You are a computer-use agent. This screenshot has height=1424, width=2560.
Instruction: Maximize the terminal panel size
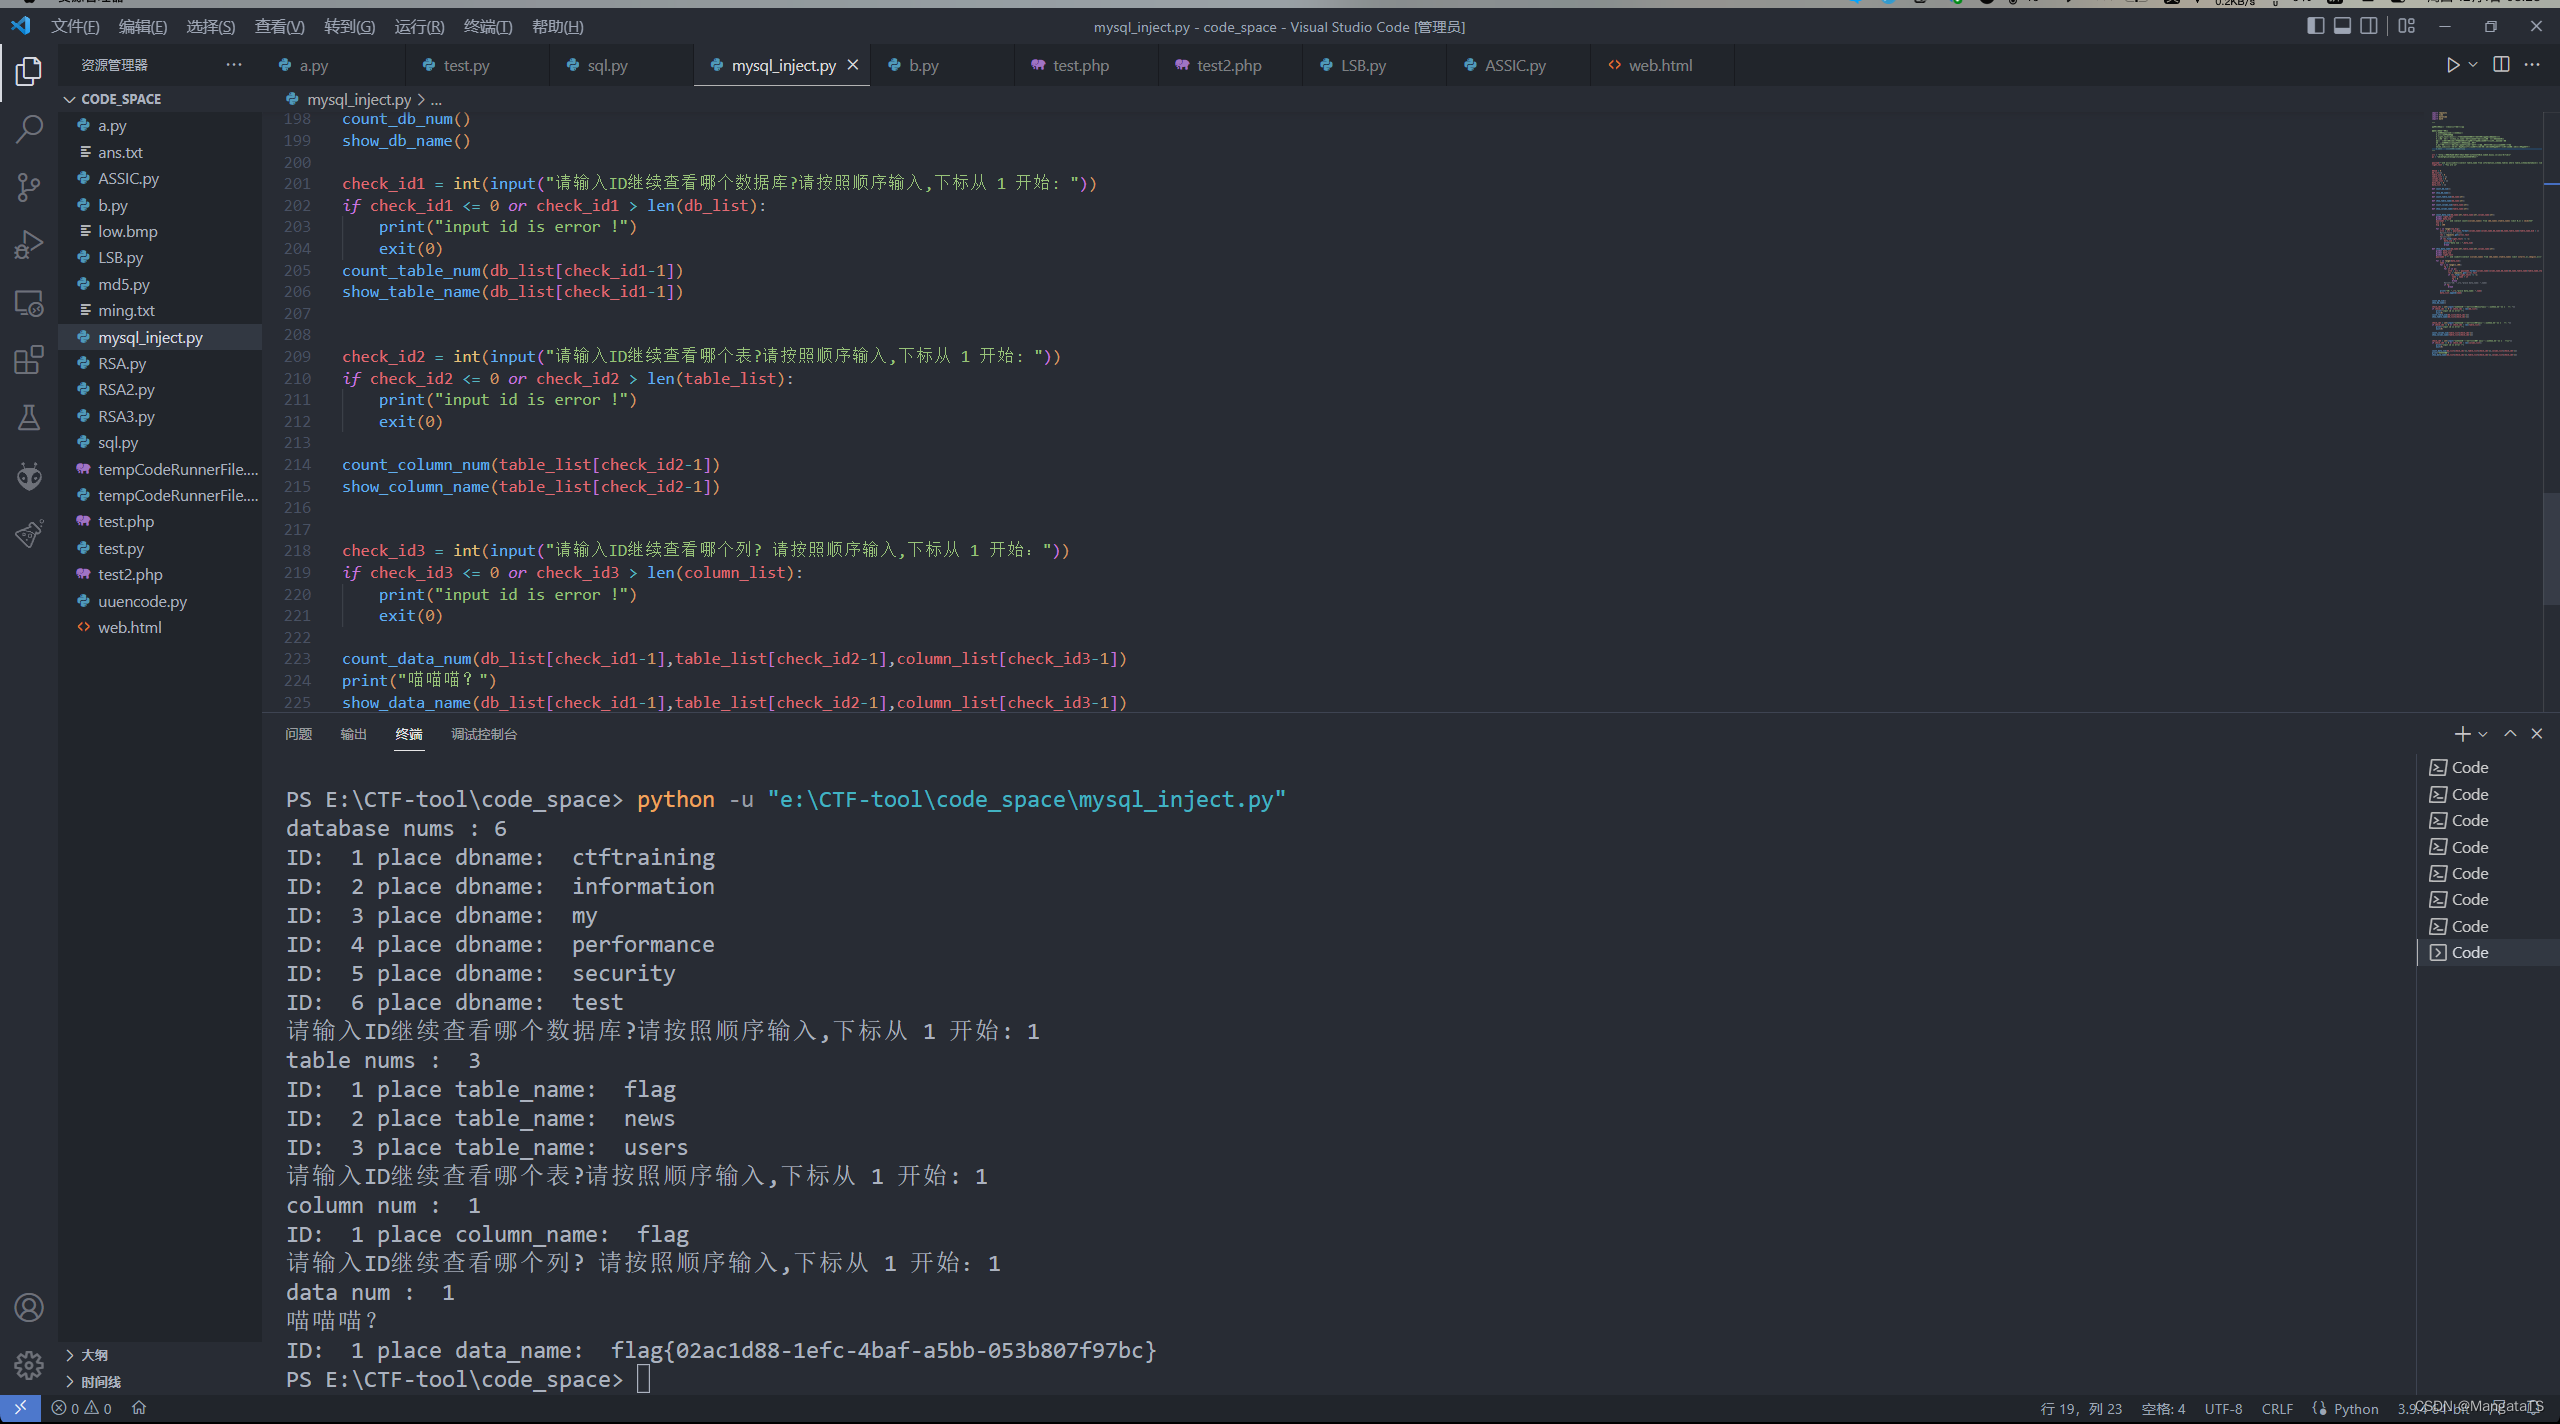2510,734
